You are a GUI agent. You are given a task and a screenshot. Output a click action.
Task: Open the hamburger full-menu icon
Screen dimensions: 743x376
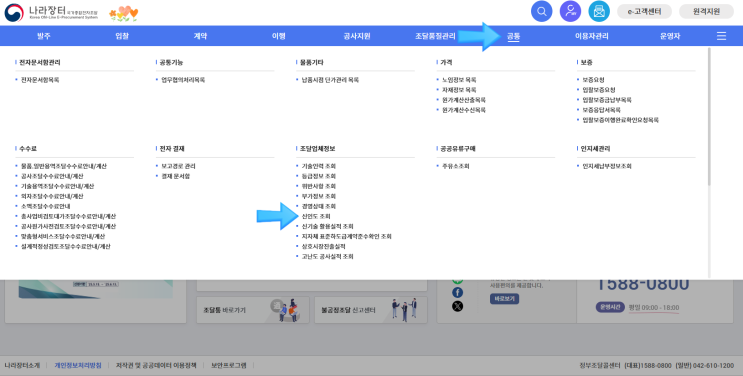click(x=721, y=36)
